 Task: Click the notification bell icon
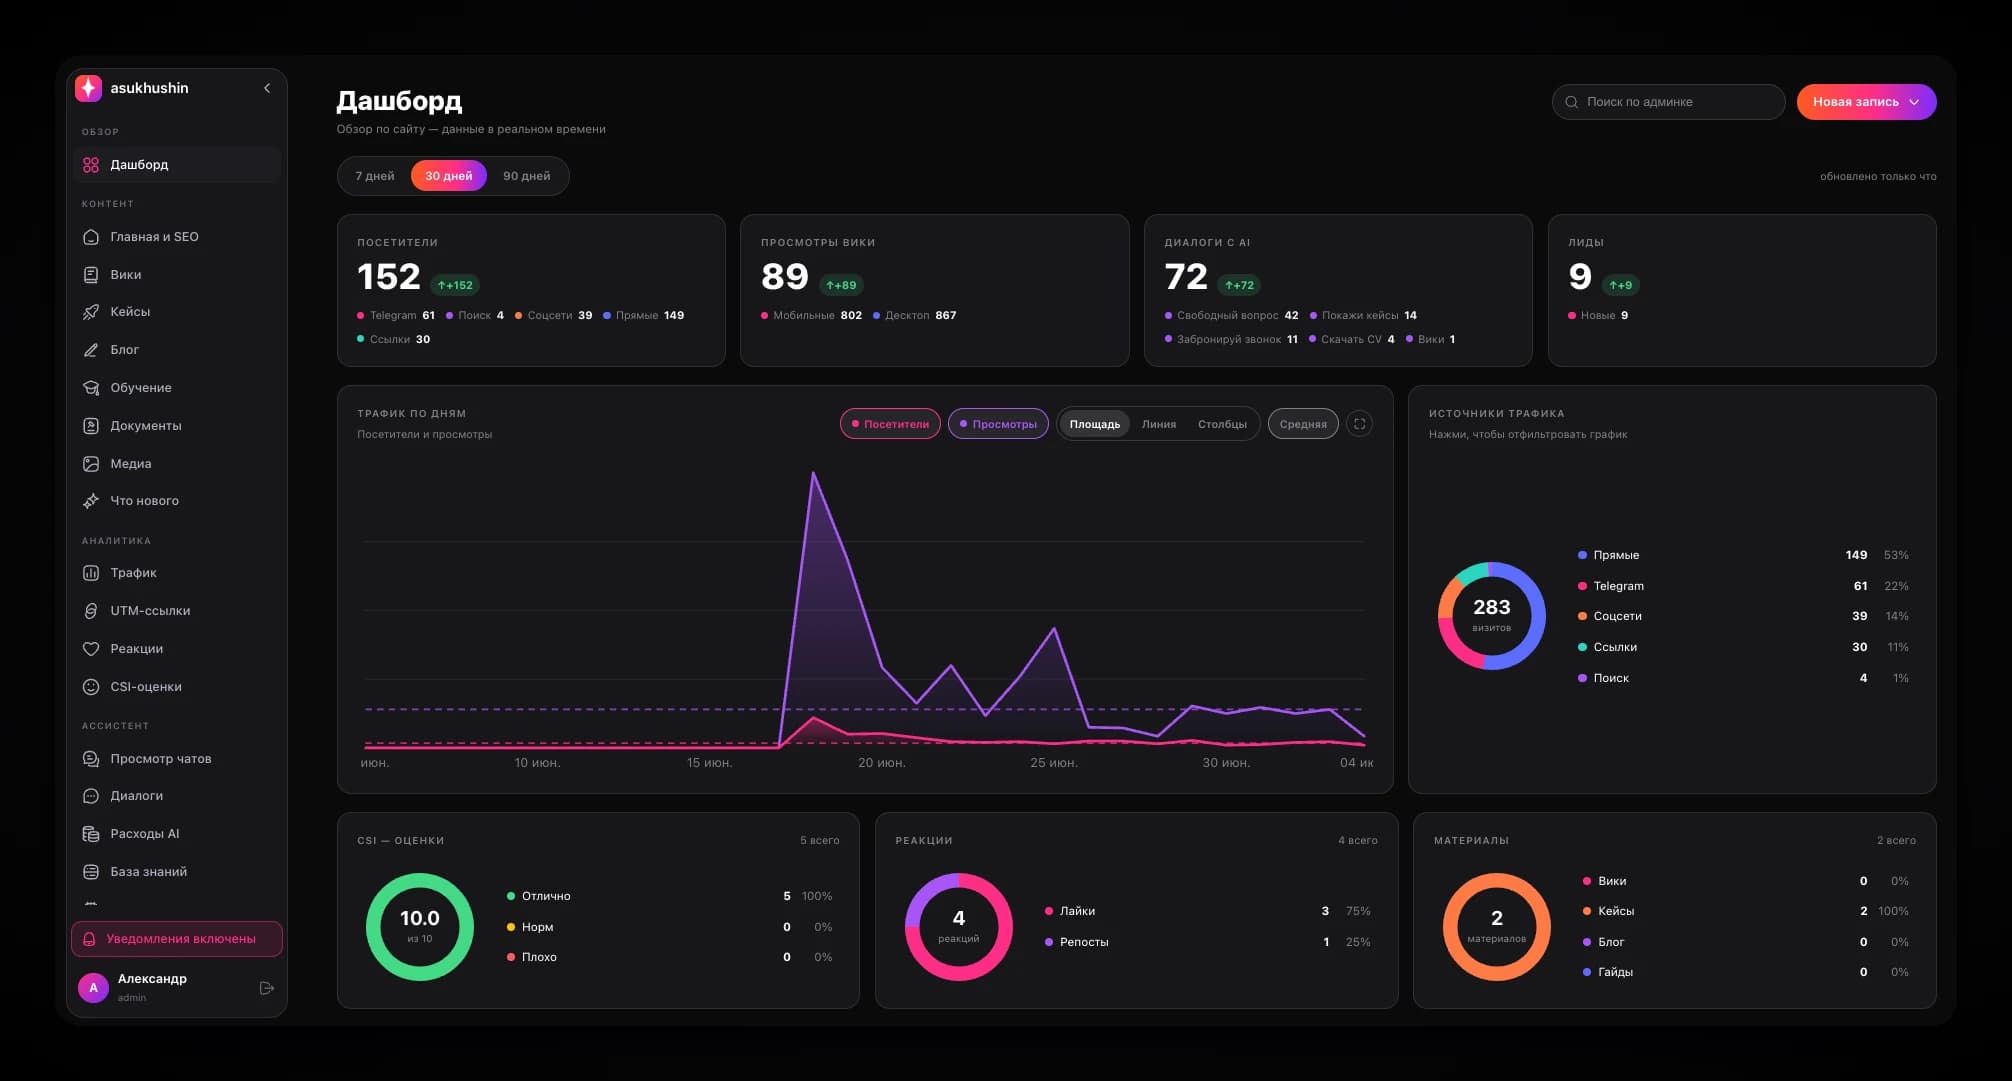click(x=89, y=939)
